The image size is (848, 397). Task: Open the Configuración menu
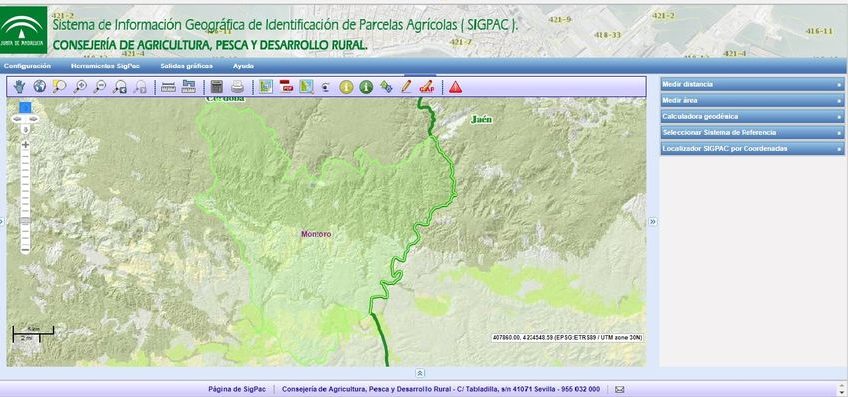point(27,66)
